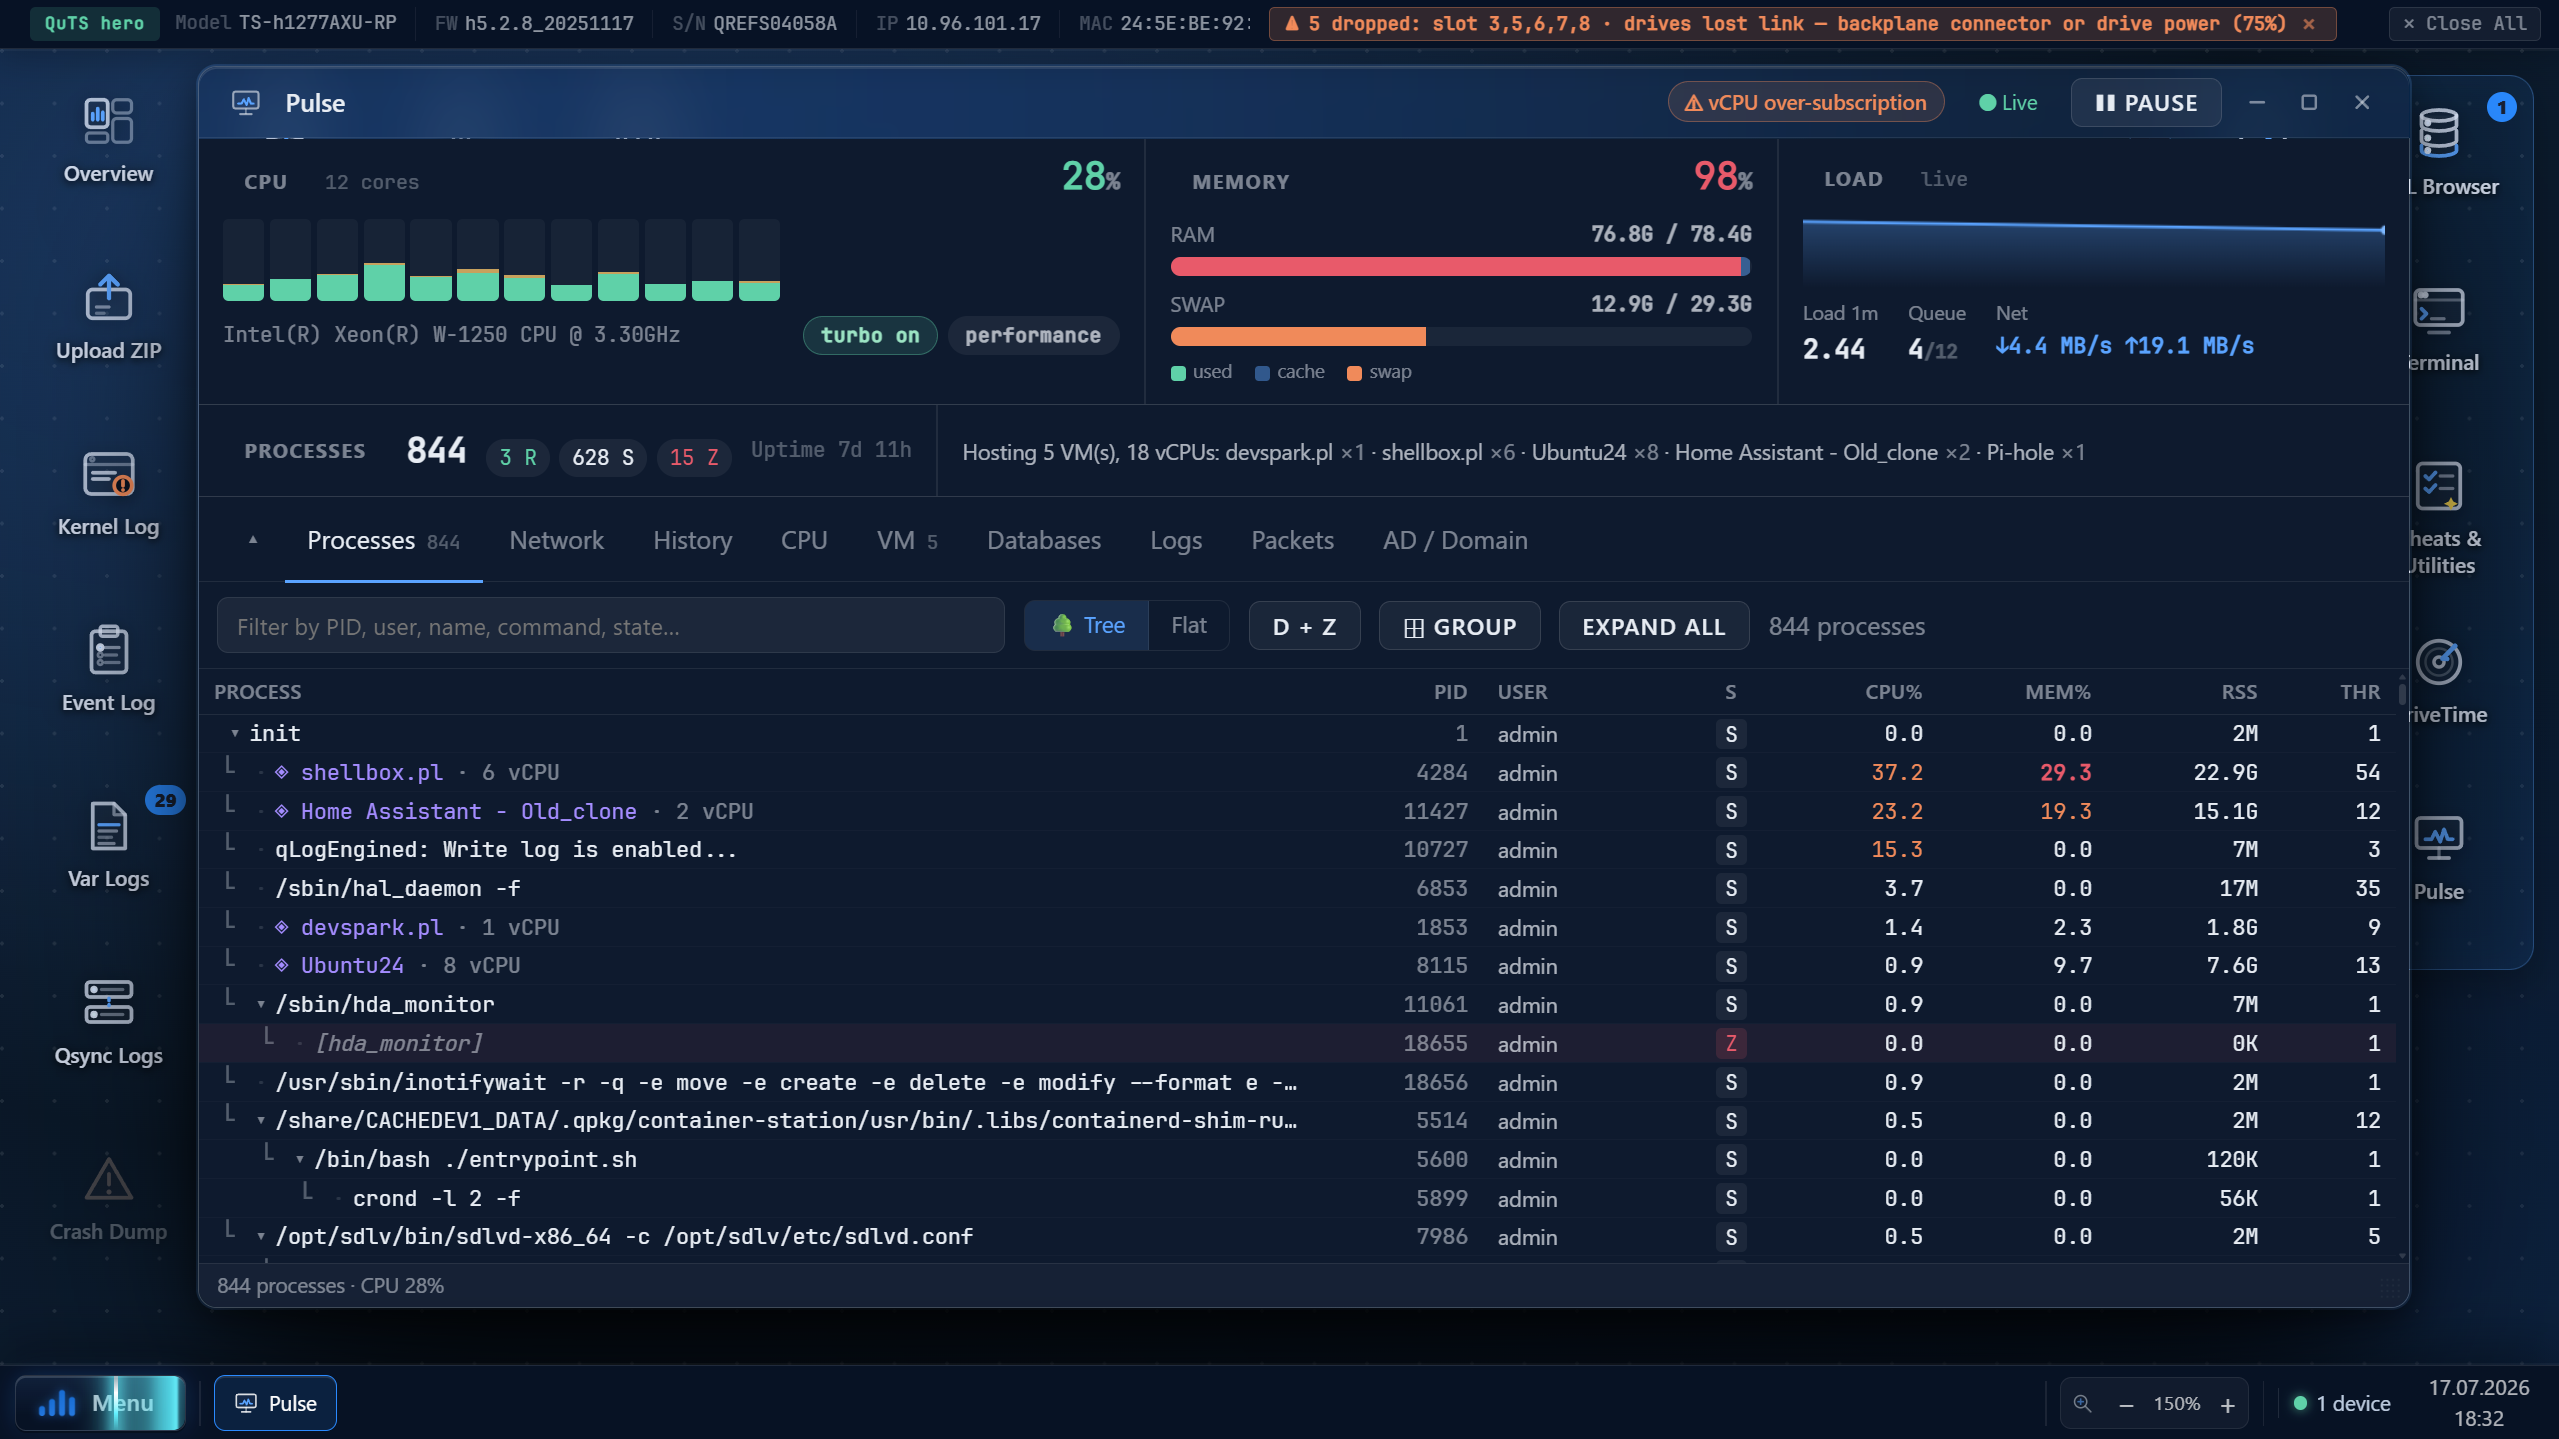Dismiss the dropped drives alert banner

(x=2309, y=24)
